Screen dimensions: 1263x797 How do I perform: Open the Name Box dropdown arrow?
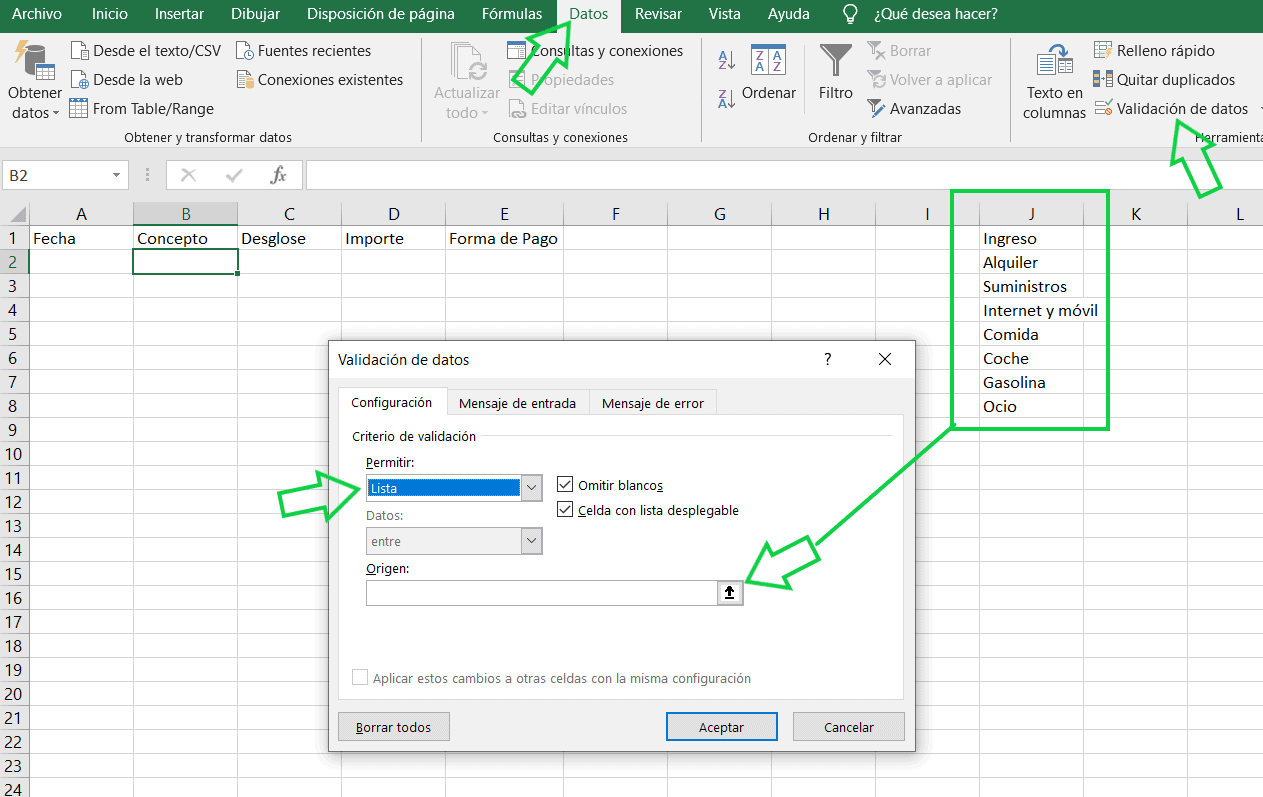117,175
